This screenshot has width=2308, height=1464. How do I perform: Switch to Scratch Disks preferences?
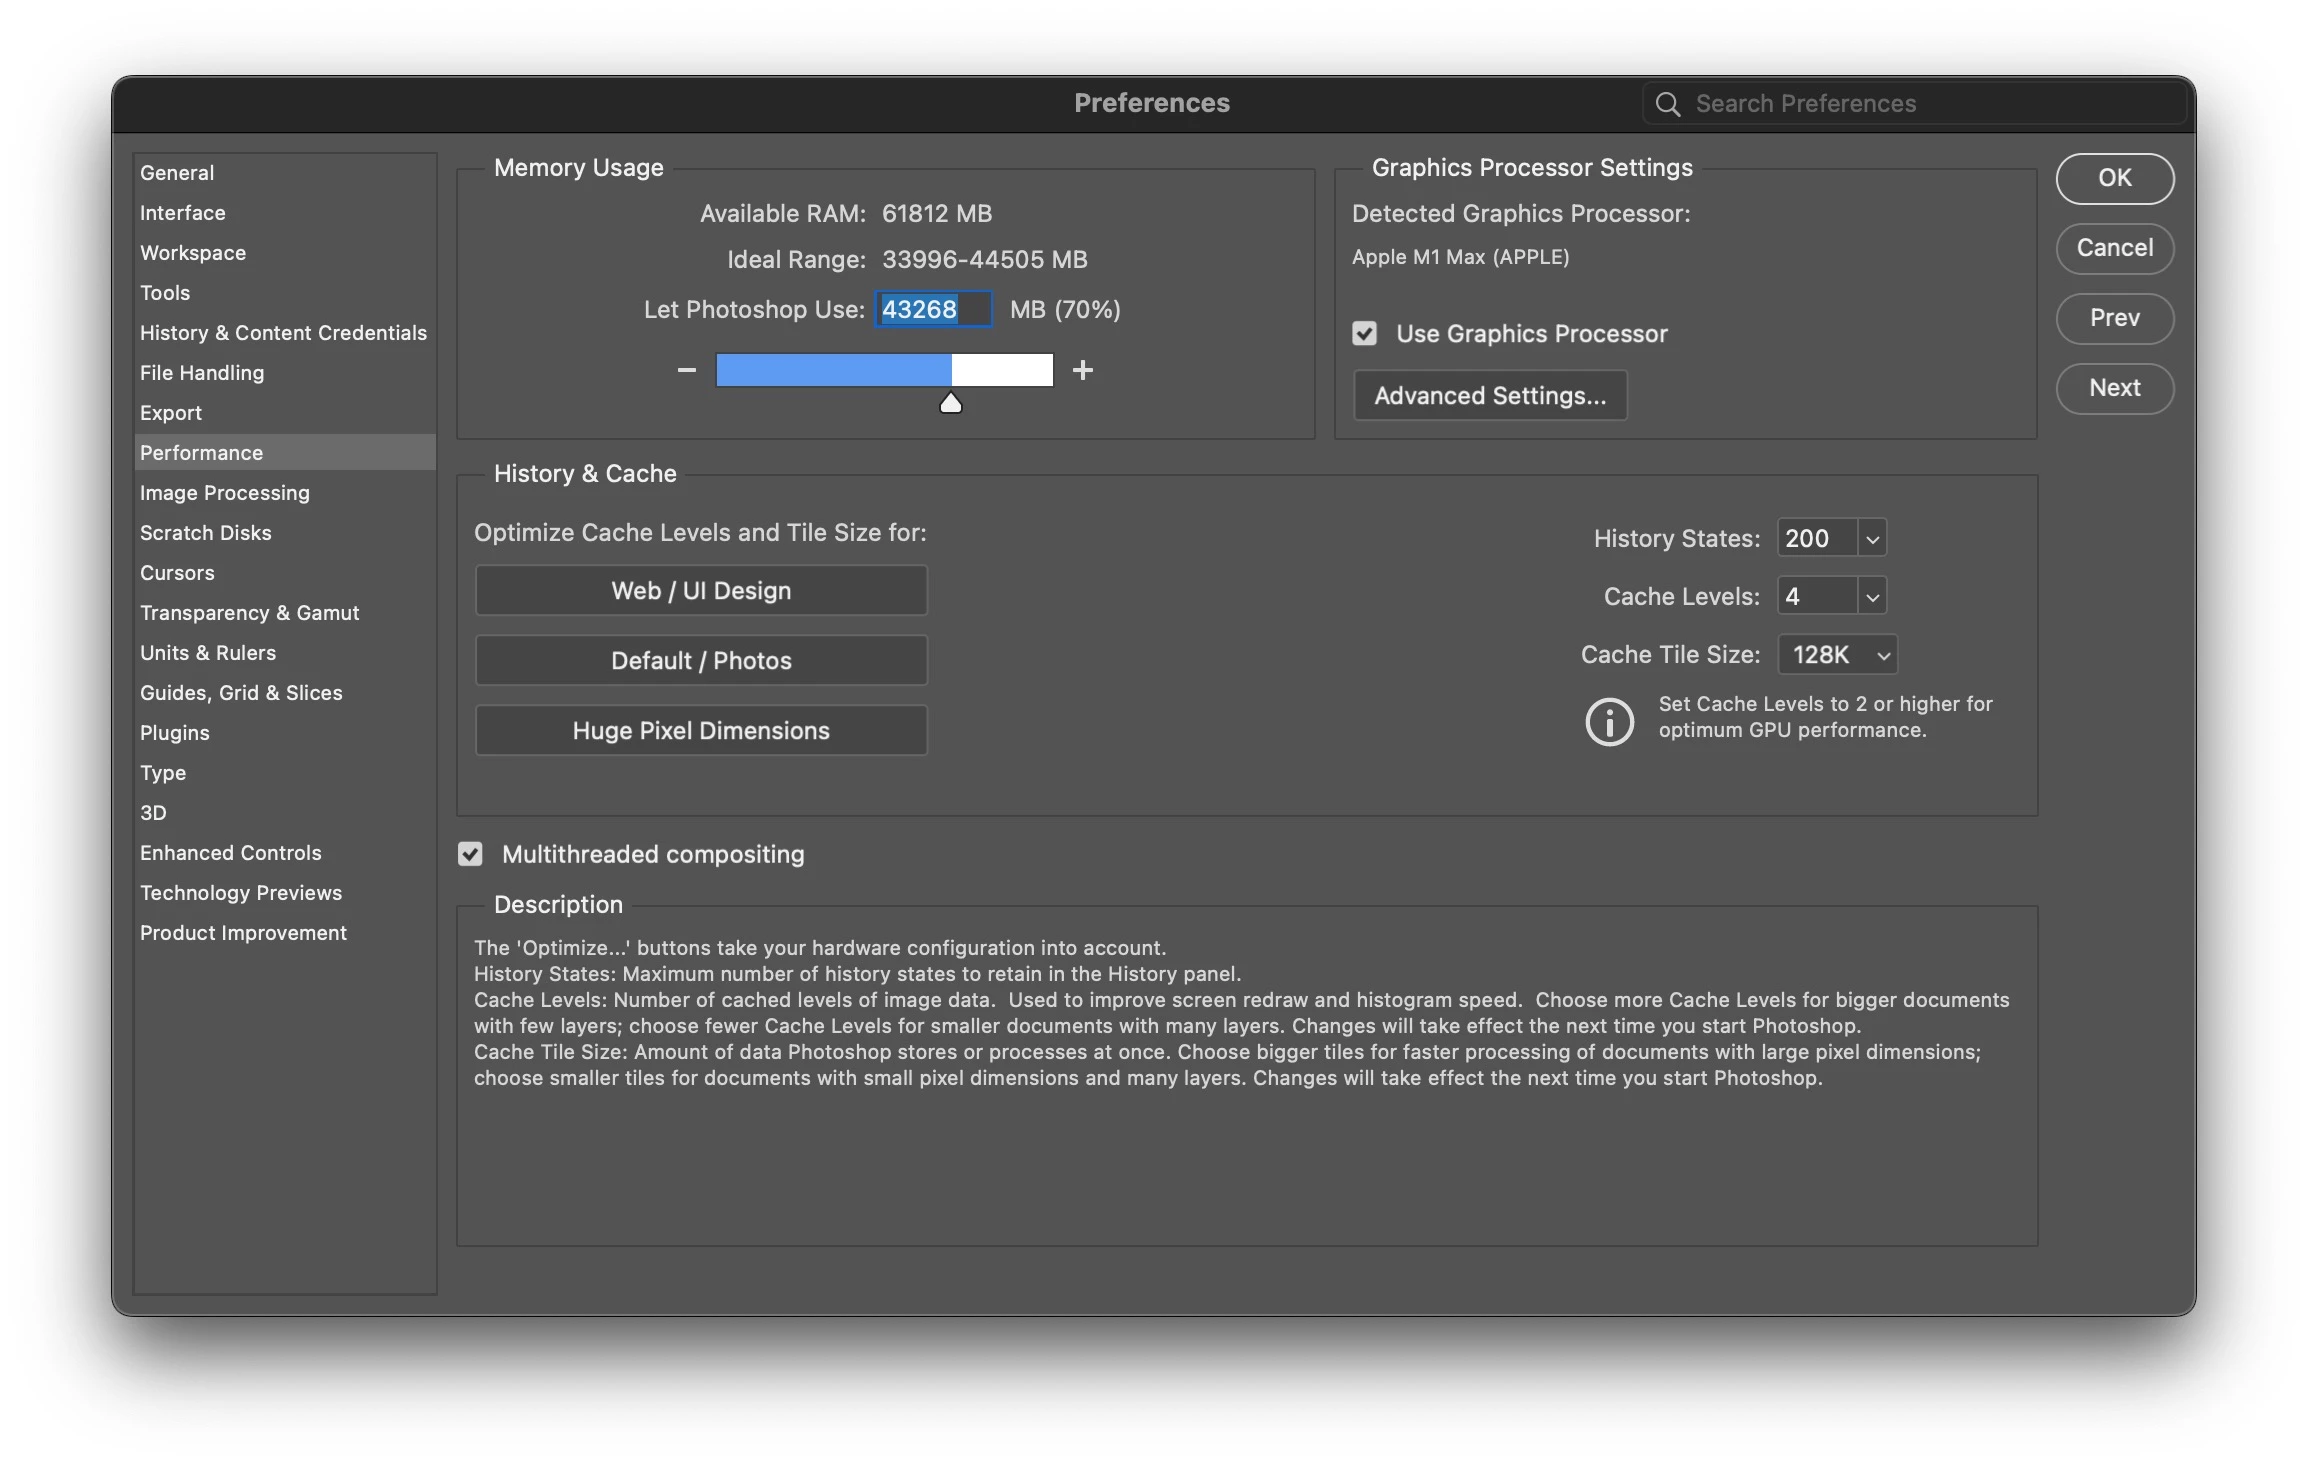click(x=206, y=532)
